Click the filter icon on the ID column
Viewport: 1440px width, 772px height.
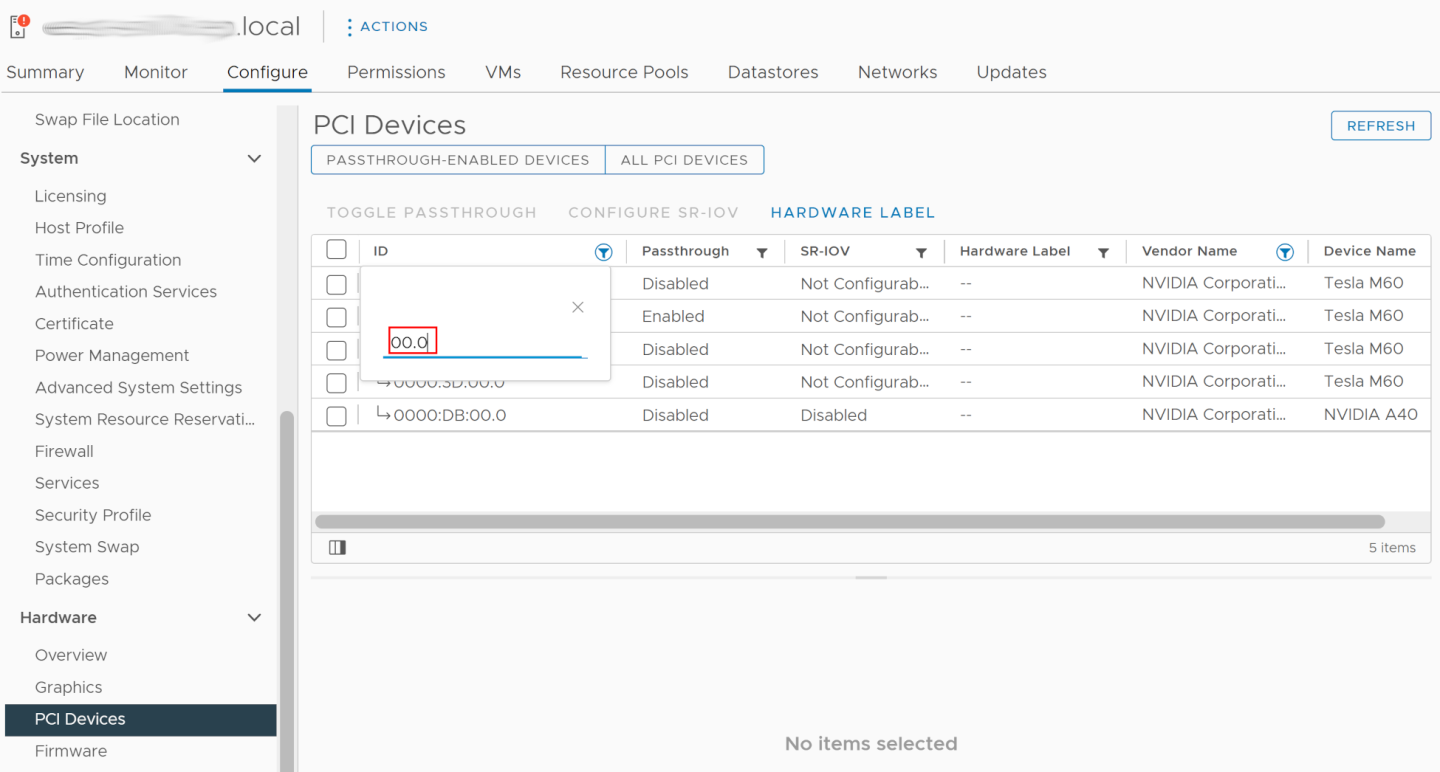click(603, 252)
